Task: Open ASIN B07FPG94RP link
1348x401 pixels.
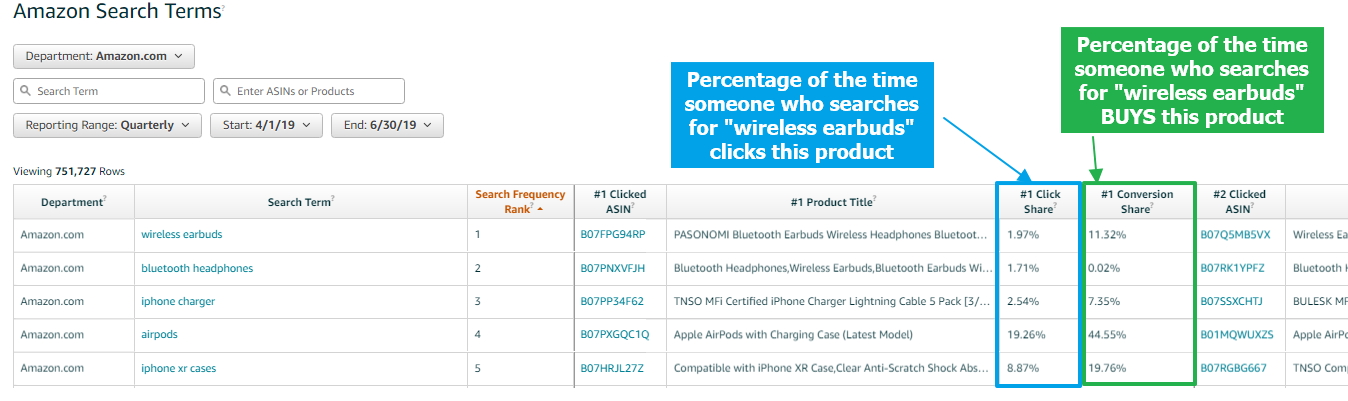Action: click(613, 235)
